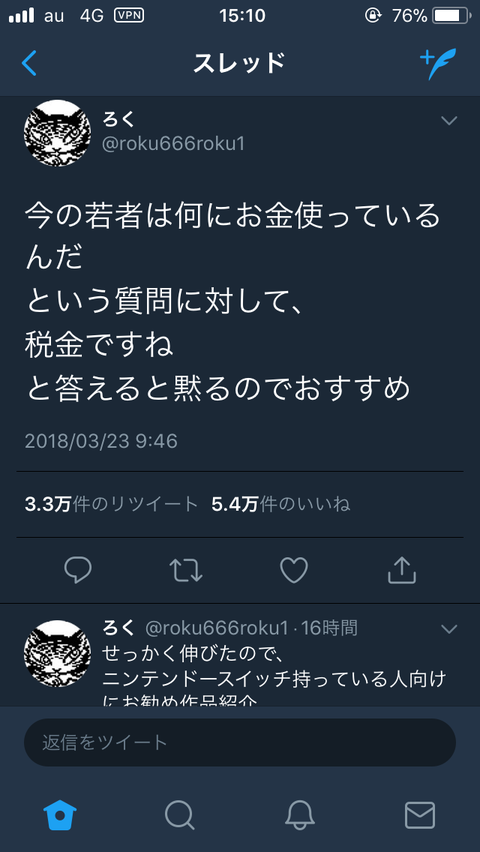Screen dimensions: 480x852
Task: Tap the battery indicator in the status bar
Action: [451, 16]
